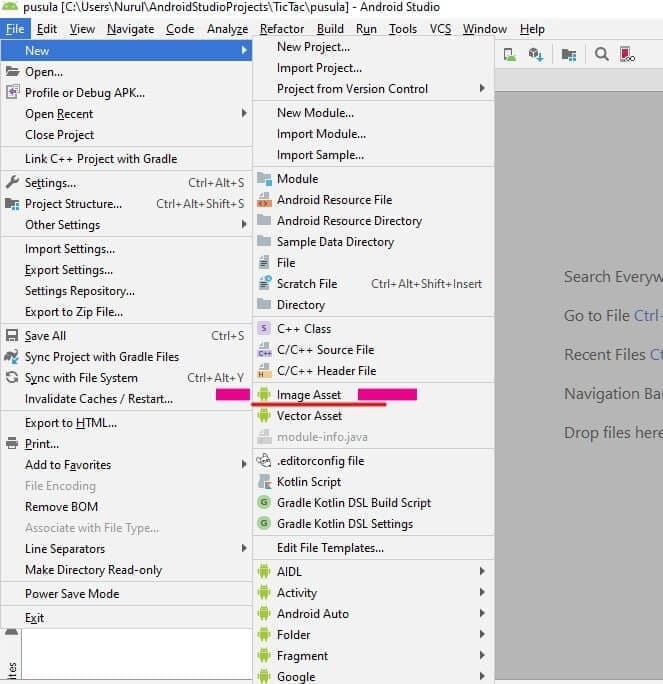The width and height of the screenshot is (663, 684).
Task: Click the icon beside Profile or Debug APK
Action: click(x=12, y=92)
